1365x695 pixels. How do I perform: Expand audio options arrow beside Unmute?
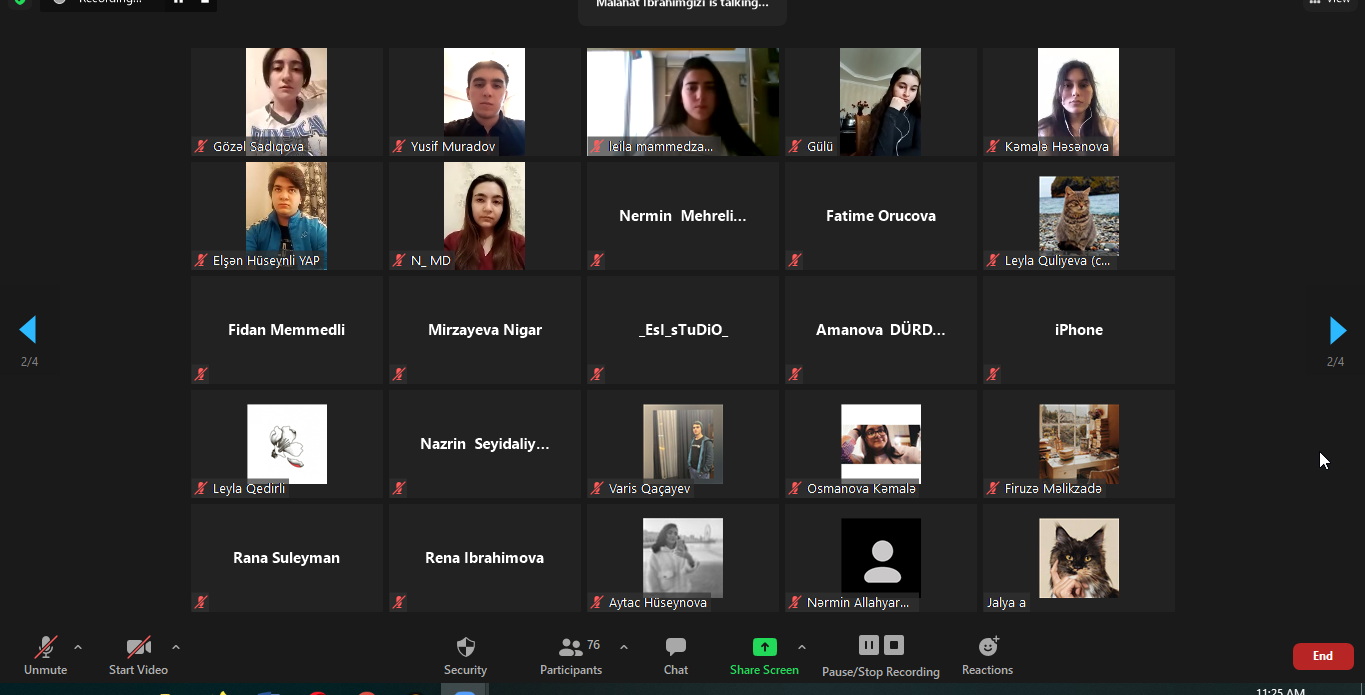coord(78,647)
